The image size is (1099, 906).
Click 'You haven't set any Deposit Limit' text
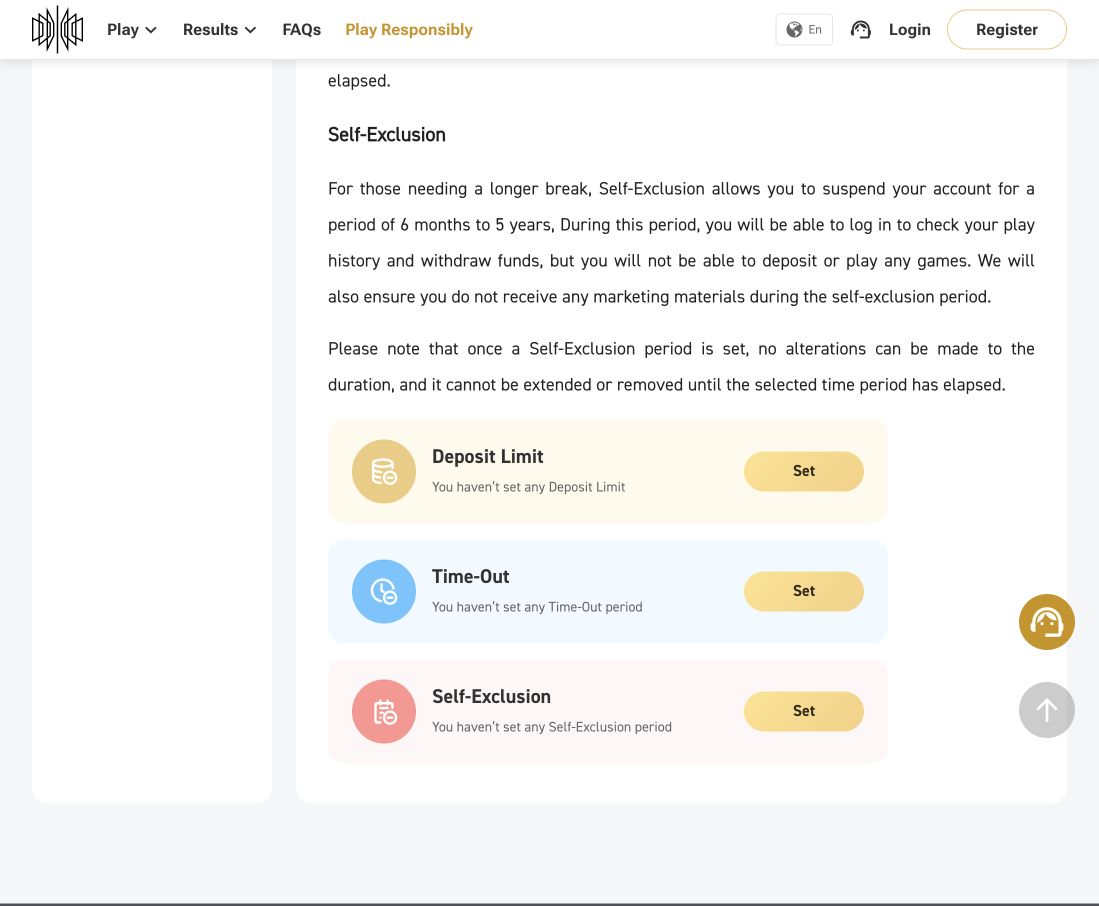point(528,486)
